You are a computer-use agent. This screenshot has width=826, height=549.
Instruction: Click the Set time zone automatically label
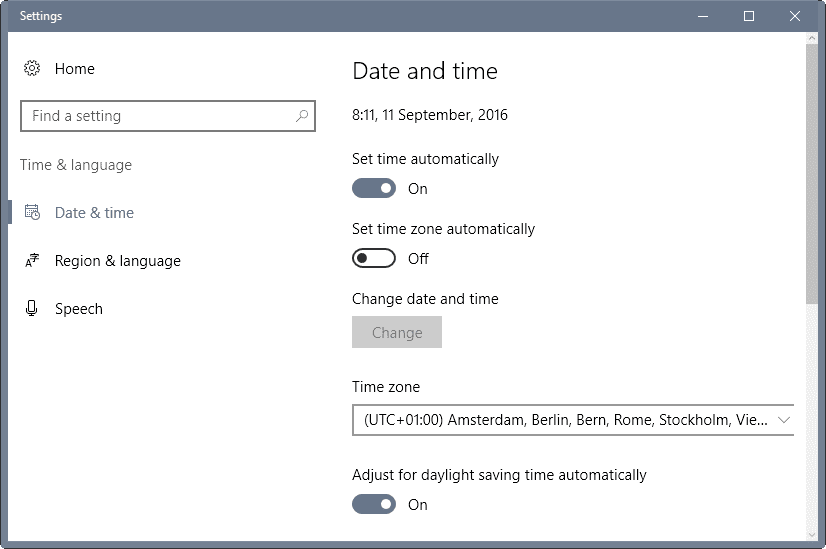[443, 229]
